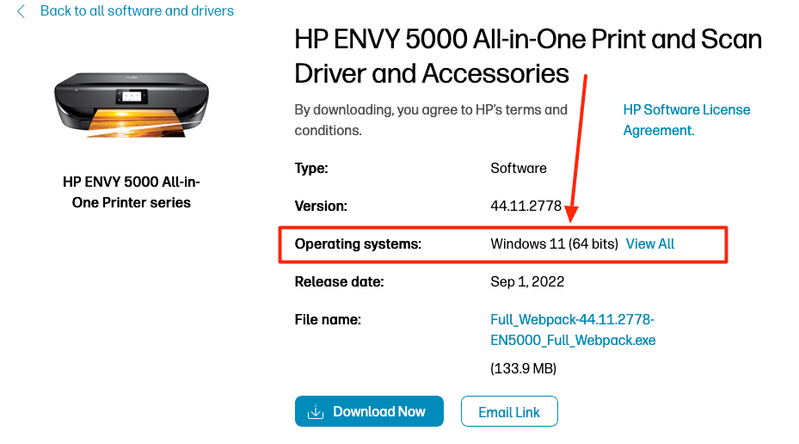This screenshot has width=799, height=444.
Task: Click the 'File name:' label
Action: tap(327, 320)
